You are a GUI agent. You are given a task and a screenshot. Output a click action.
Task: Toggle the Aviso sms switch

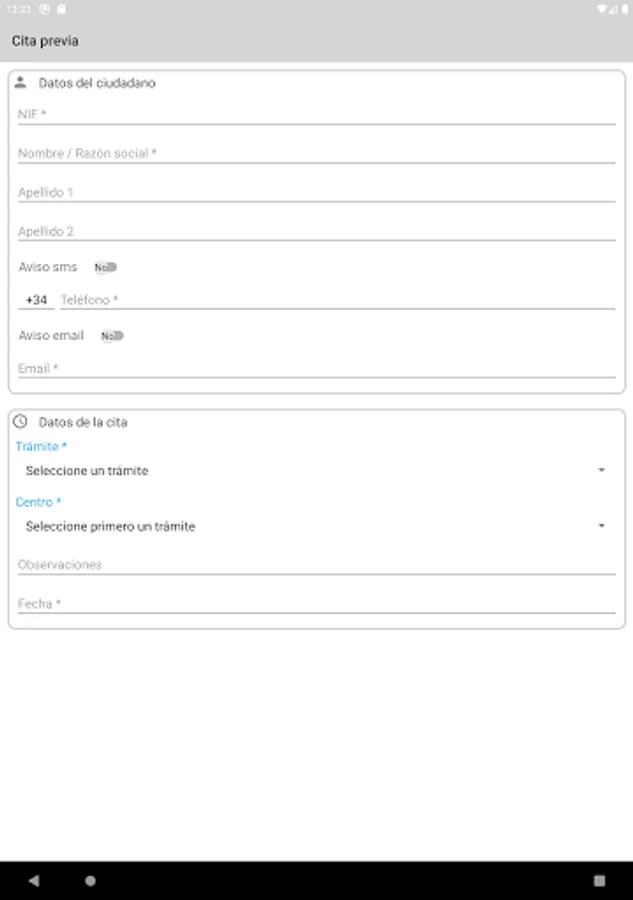tap(106, 267)
